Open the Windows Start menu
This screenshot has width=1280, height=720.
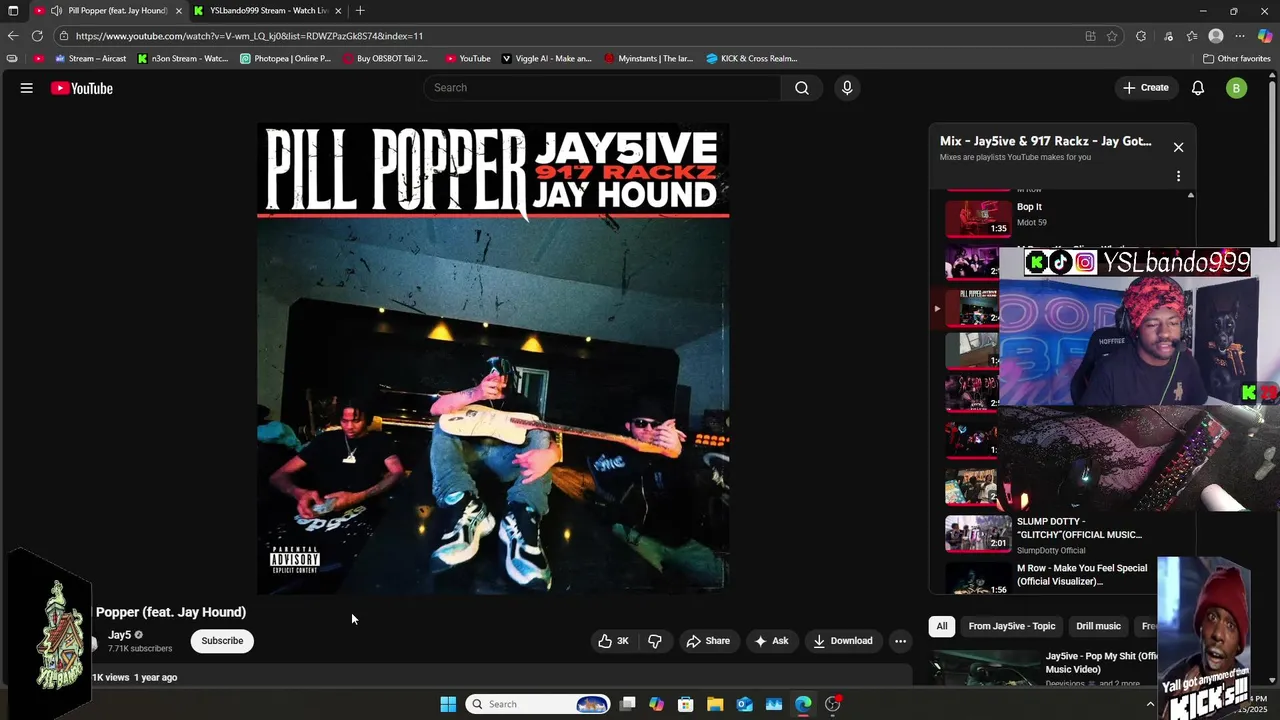point(448,704)
